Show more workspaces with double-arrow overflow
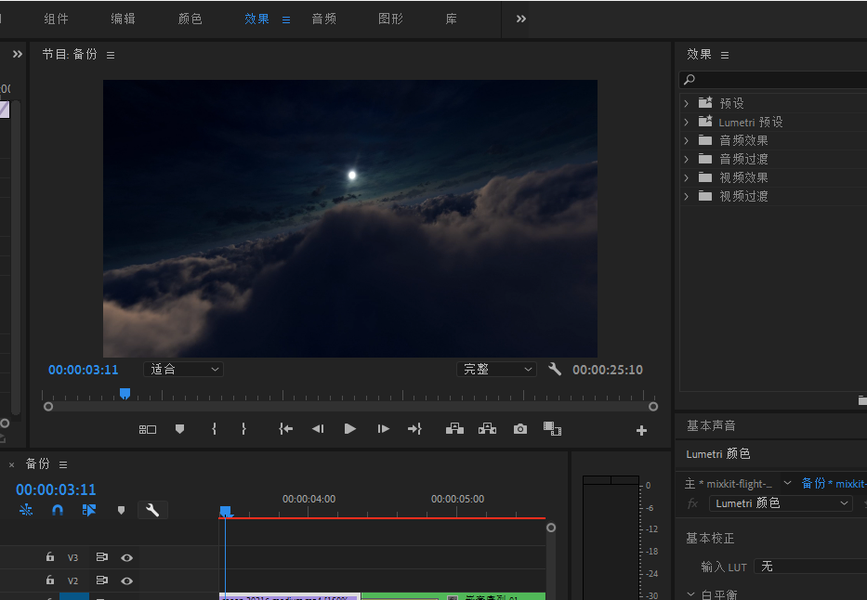The image size is (867, 600). point(521,19)
